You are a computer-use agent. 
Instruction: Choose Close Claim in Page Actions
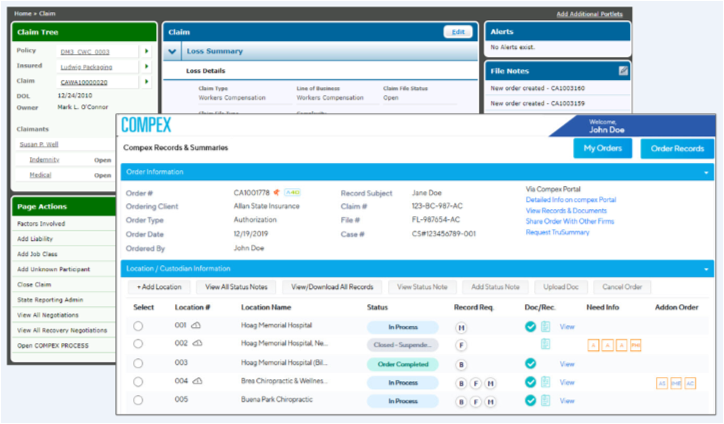click(x=34, y=285)
